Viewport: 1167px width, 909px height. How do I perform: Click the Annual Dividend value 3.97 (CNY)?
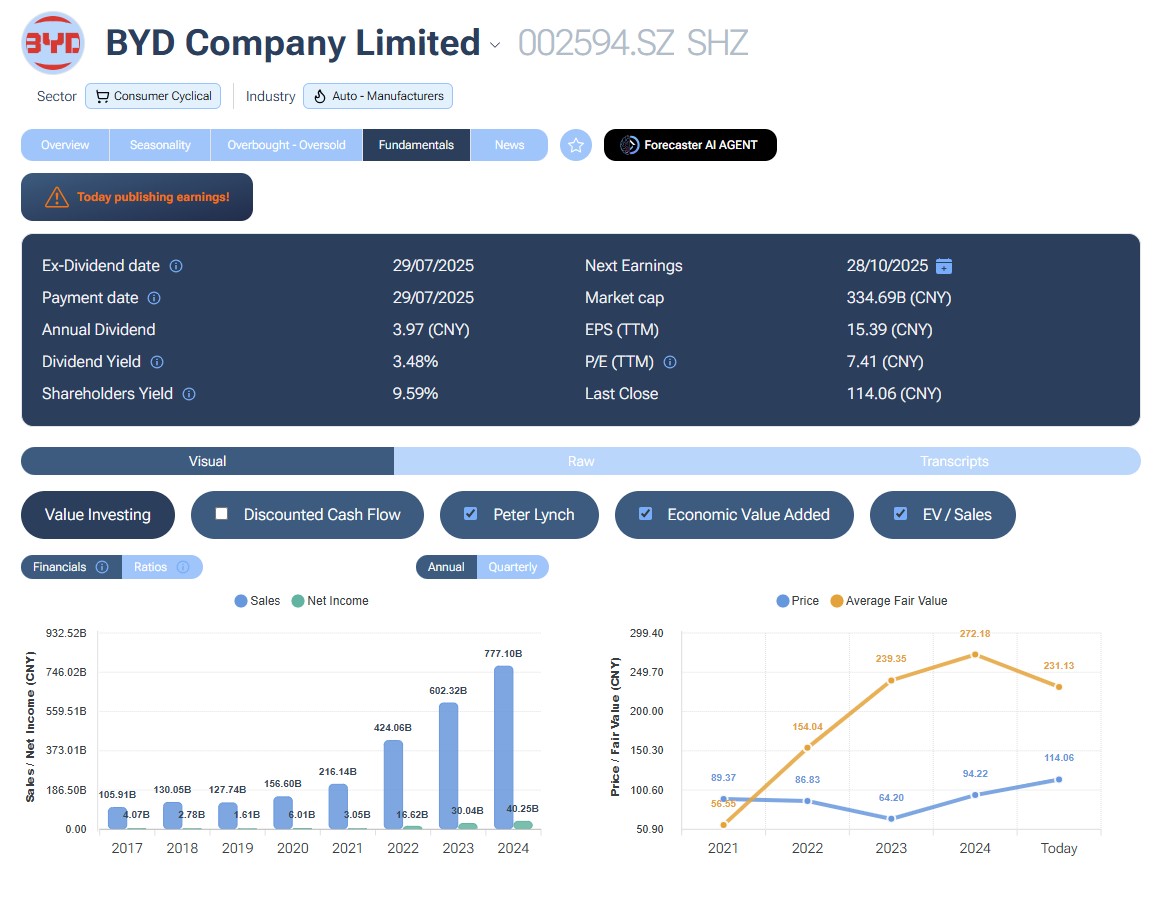pyautogui.click(x=431, y=330)
